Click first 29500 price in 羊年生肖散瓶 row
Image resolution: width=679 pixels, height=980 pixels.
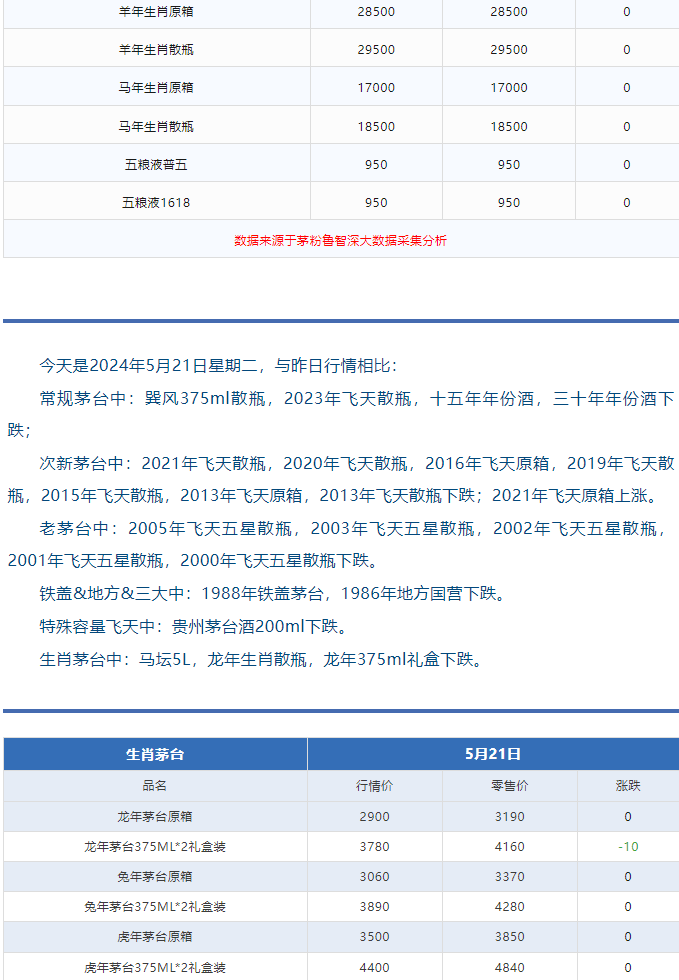(376, 49)
